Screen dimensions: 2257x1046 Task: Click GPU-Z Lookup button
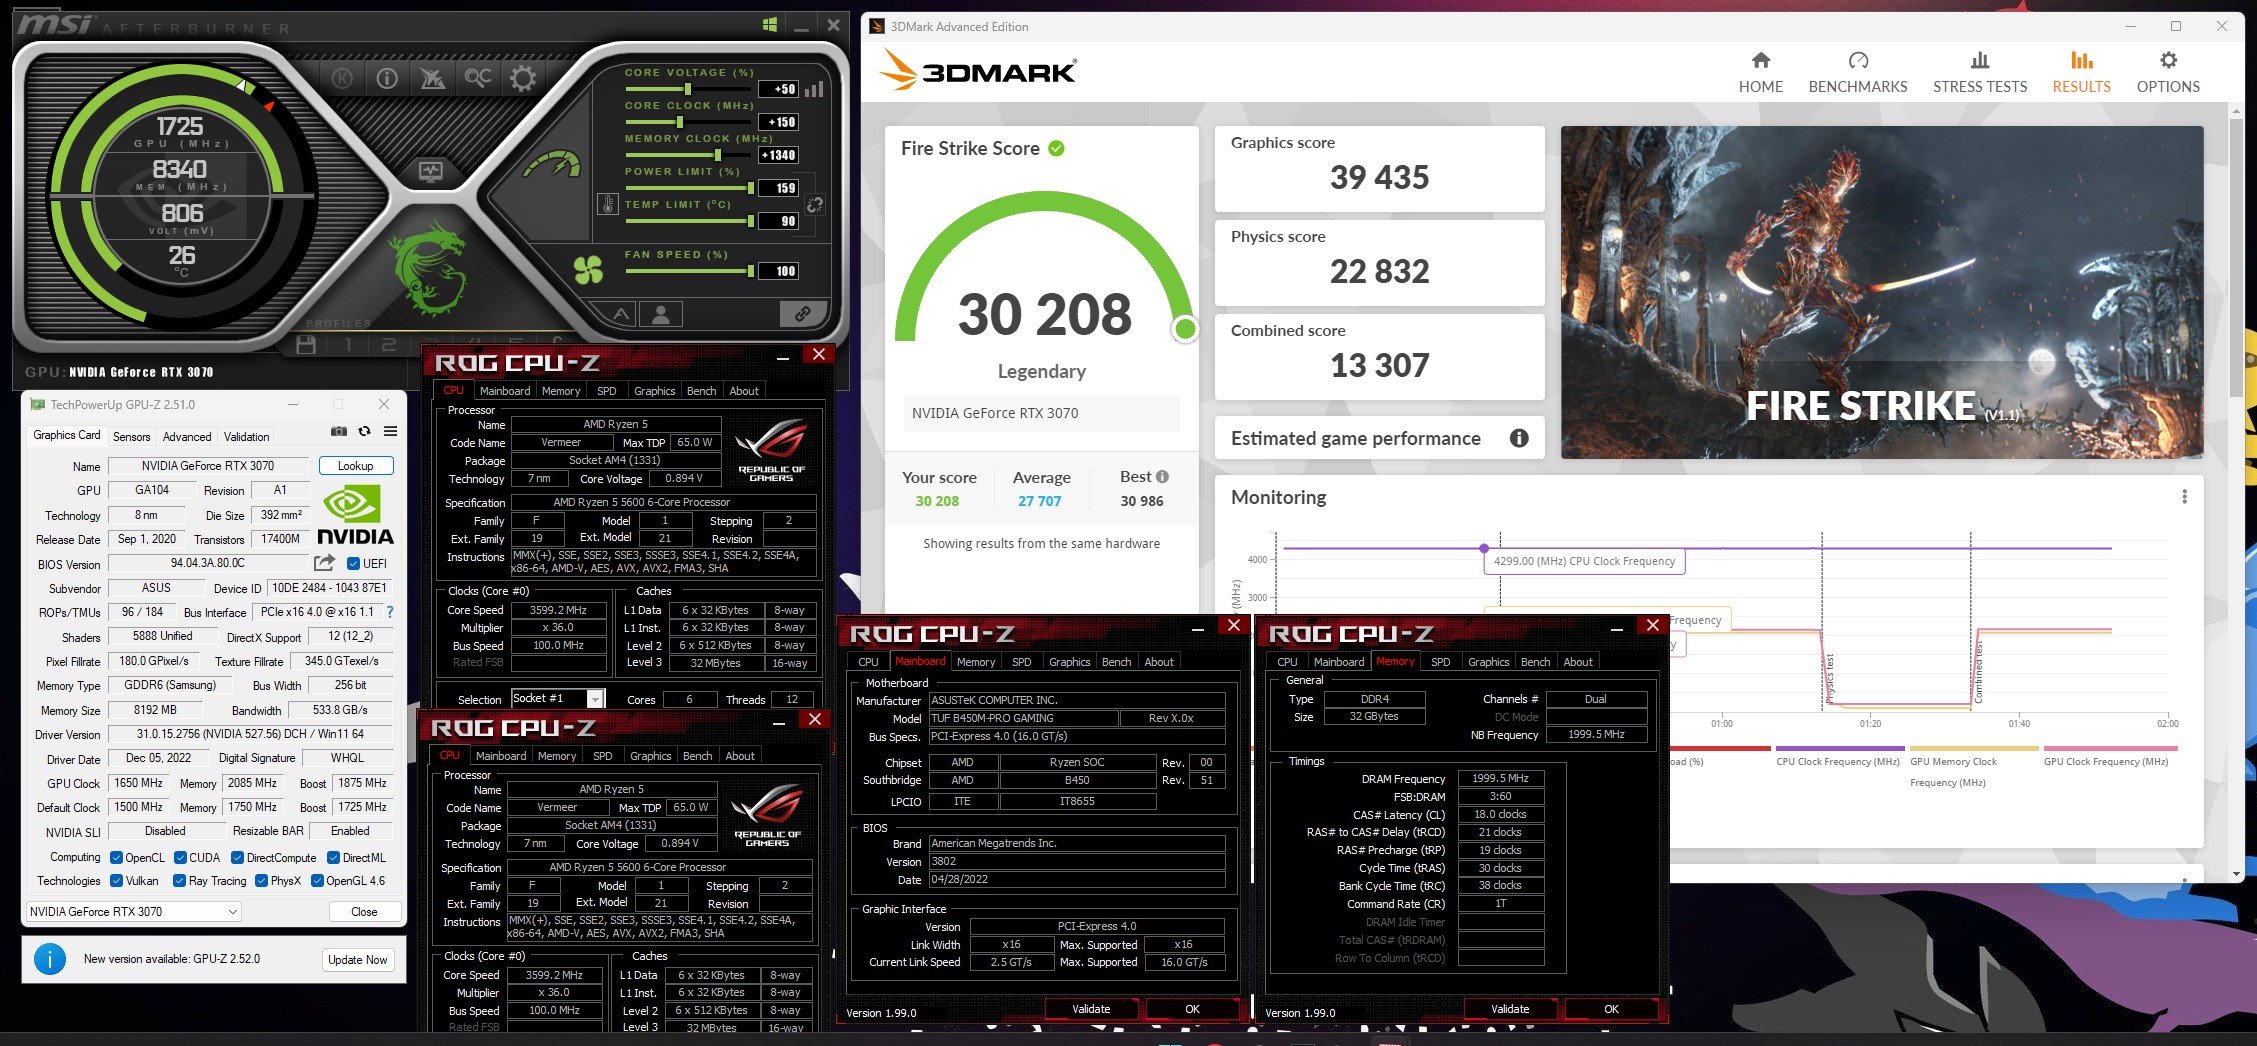point(355,466)
